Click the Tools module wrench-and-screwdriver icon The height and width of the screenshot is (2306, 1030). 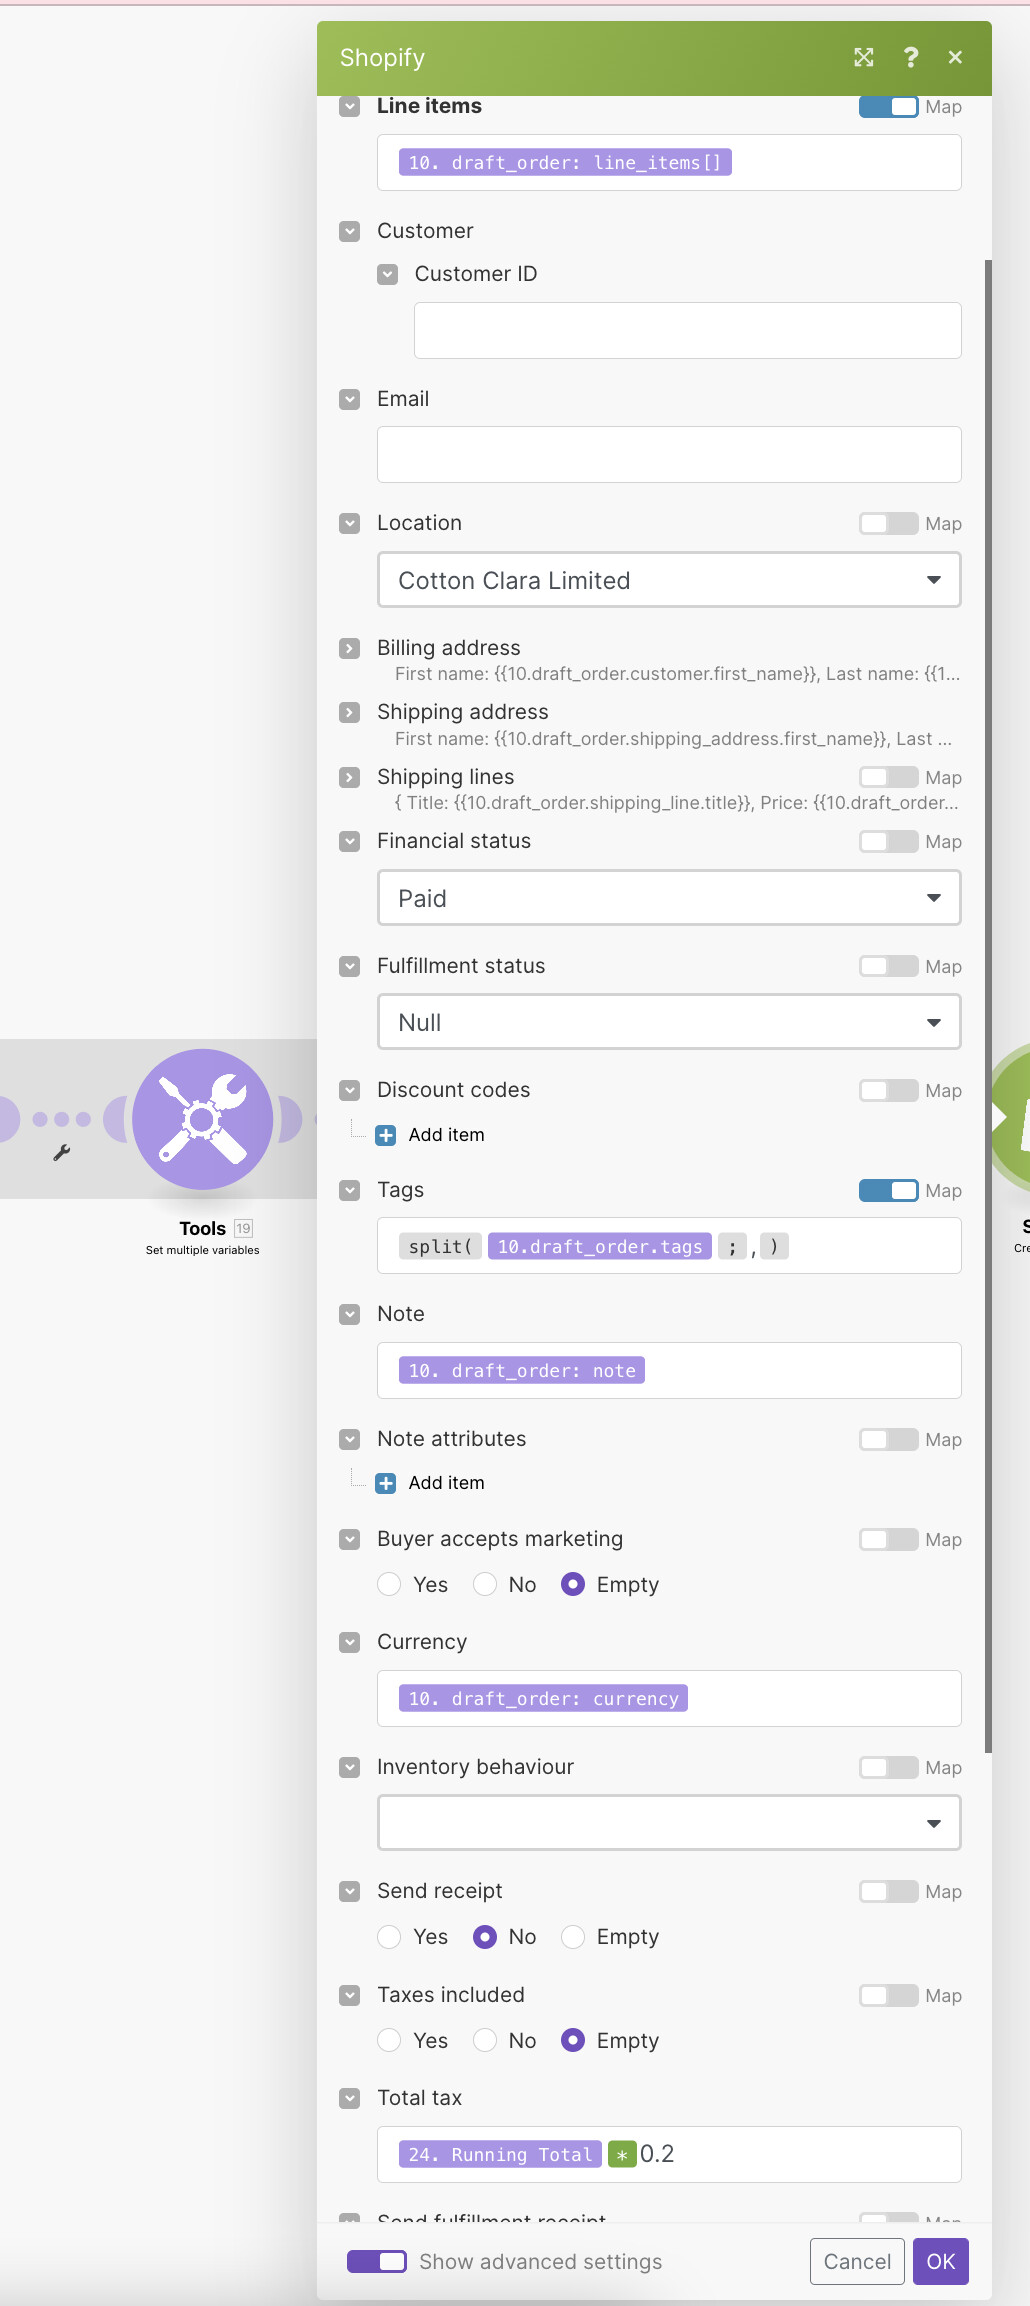[203, 1118]
